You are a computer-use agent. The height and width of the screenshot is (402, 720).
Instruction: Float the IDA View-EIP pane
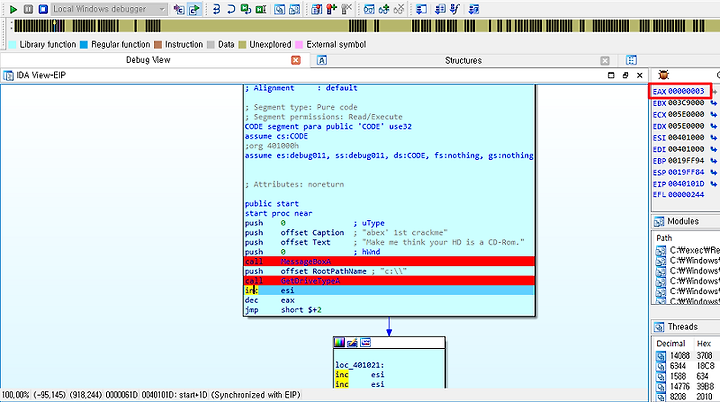click(625, 75)
